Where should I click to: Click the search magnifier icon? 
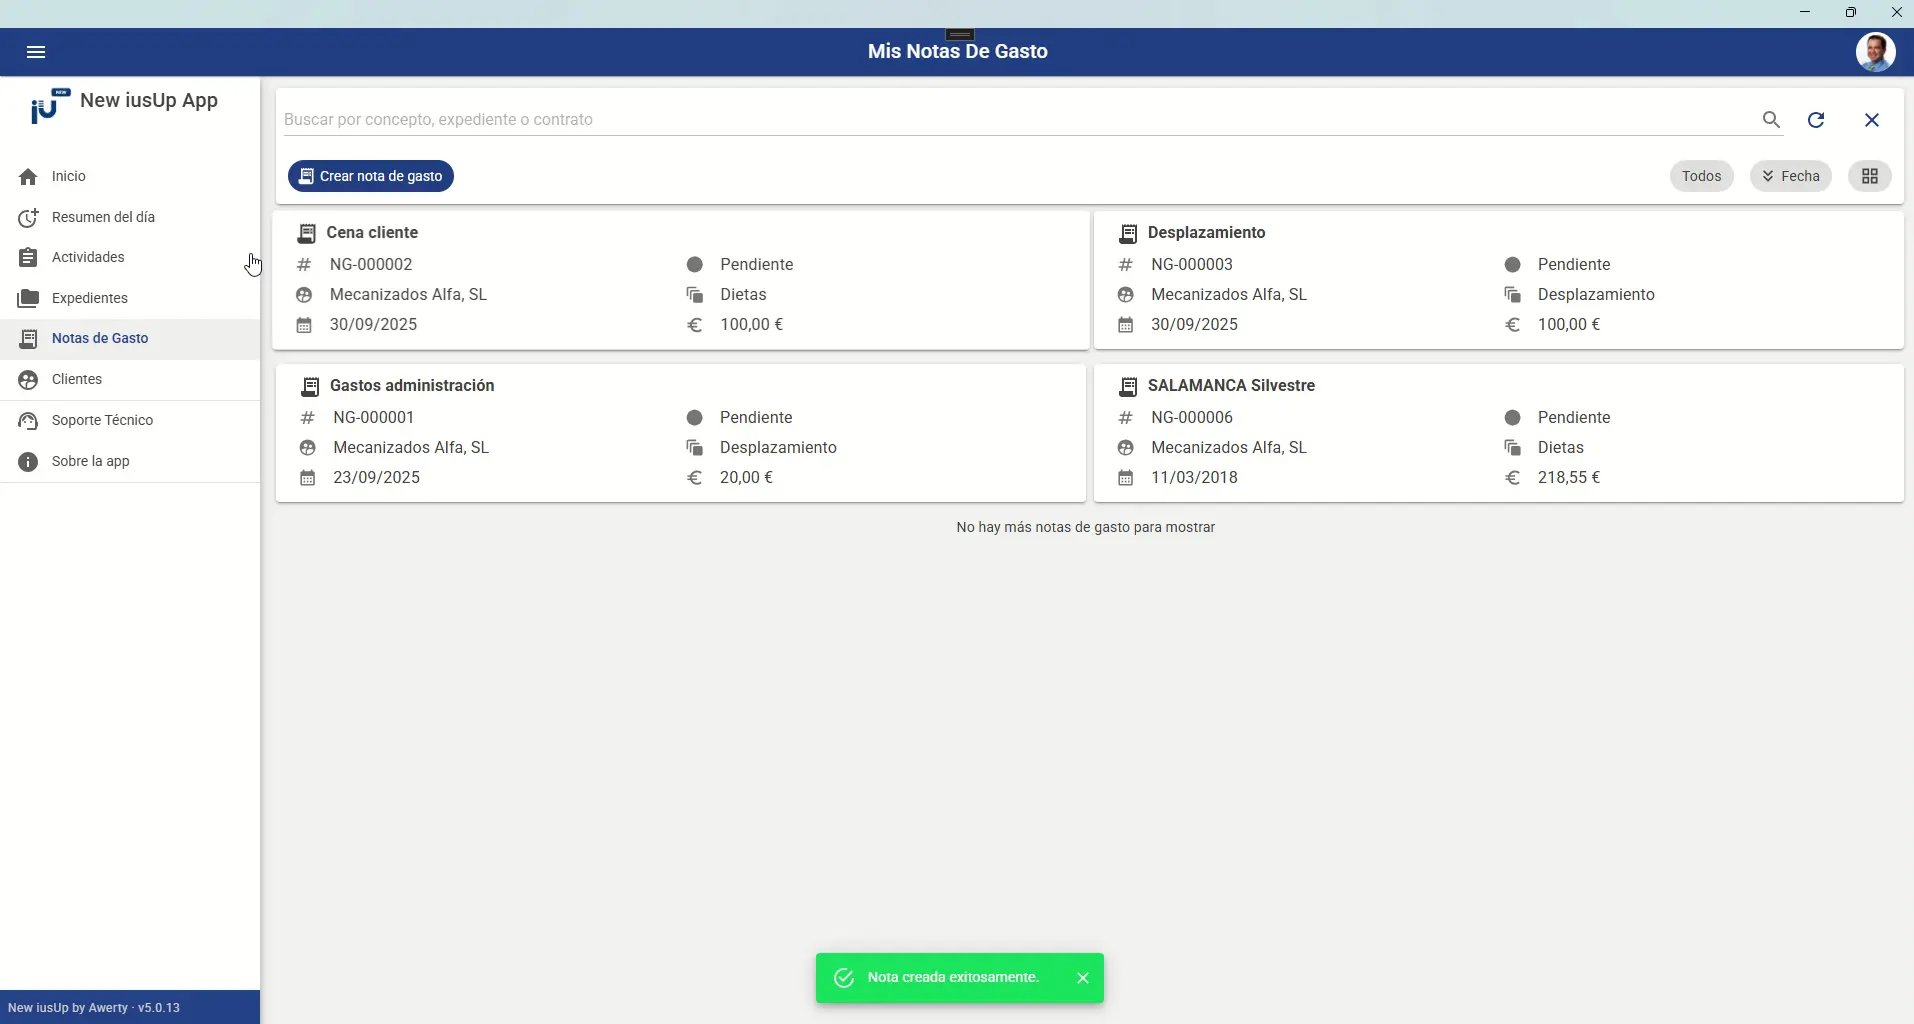[1772, 120]
